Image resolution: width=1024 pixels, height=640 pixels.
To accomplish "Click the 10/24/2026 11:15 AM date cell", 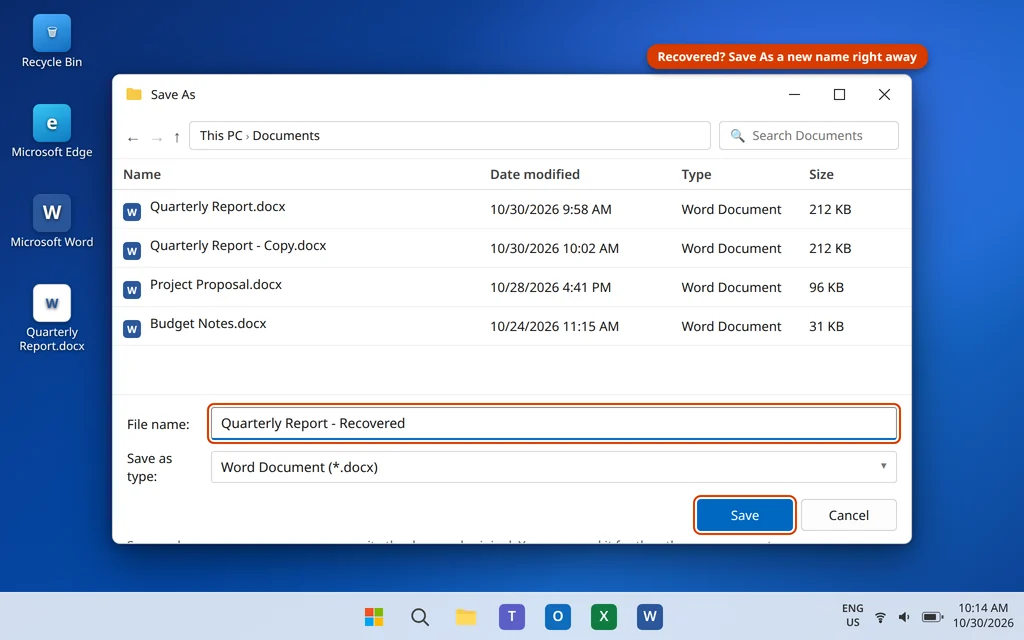I will (554, 327).
